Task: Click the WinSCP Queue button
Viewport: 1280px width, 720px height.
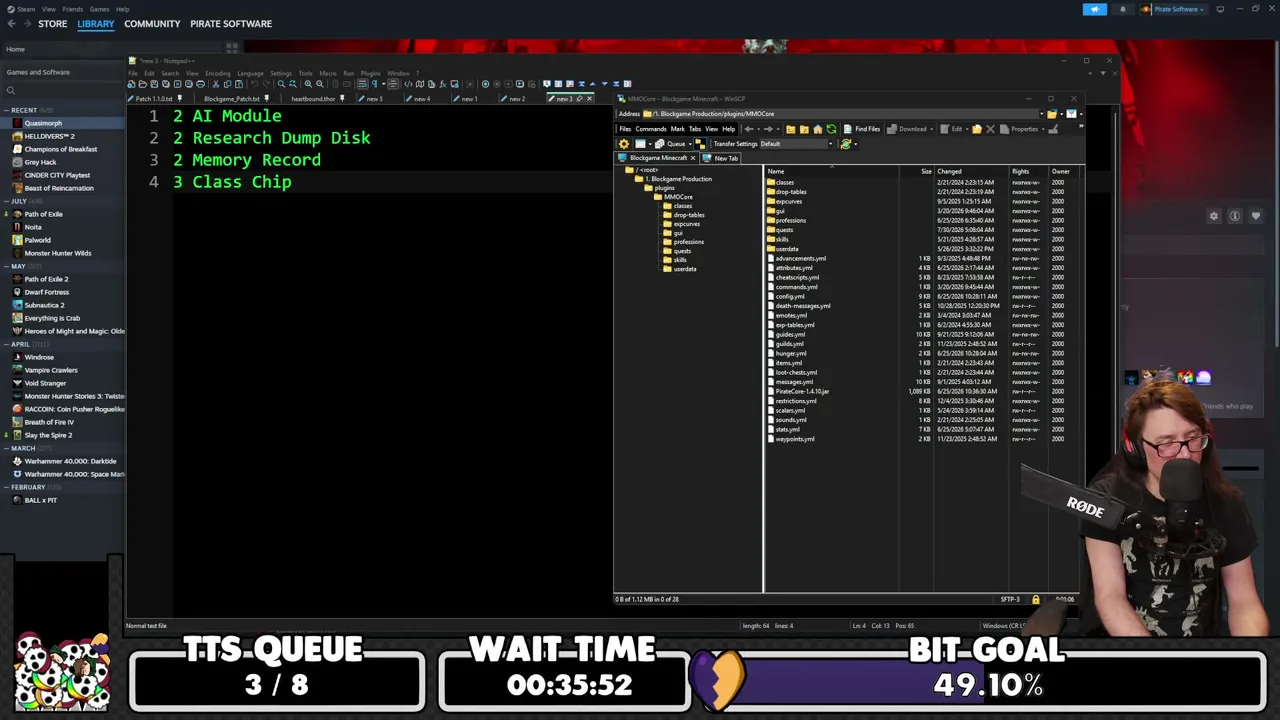Action: coord(671,143)
